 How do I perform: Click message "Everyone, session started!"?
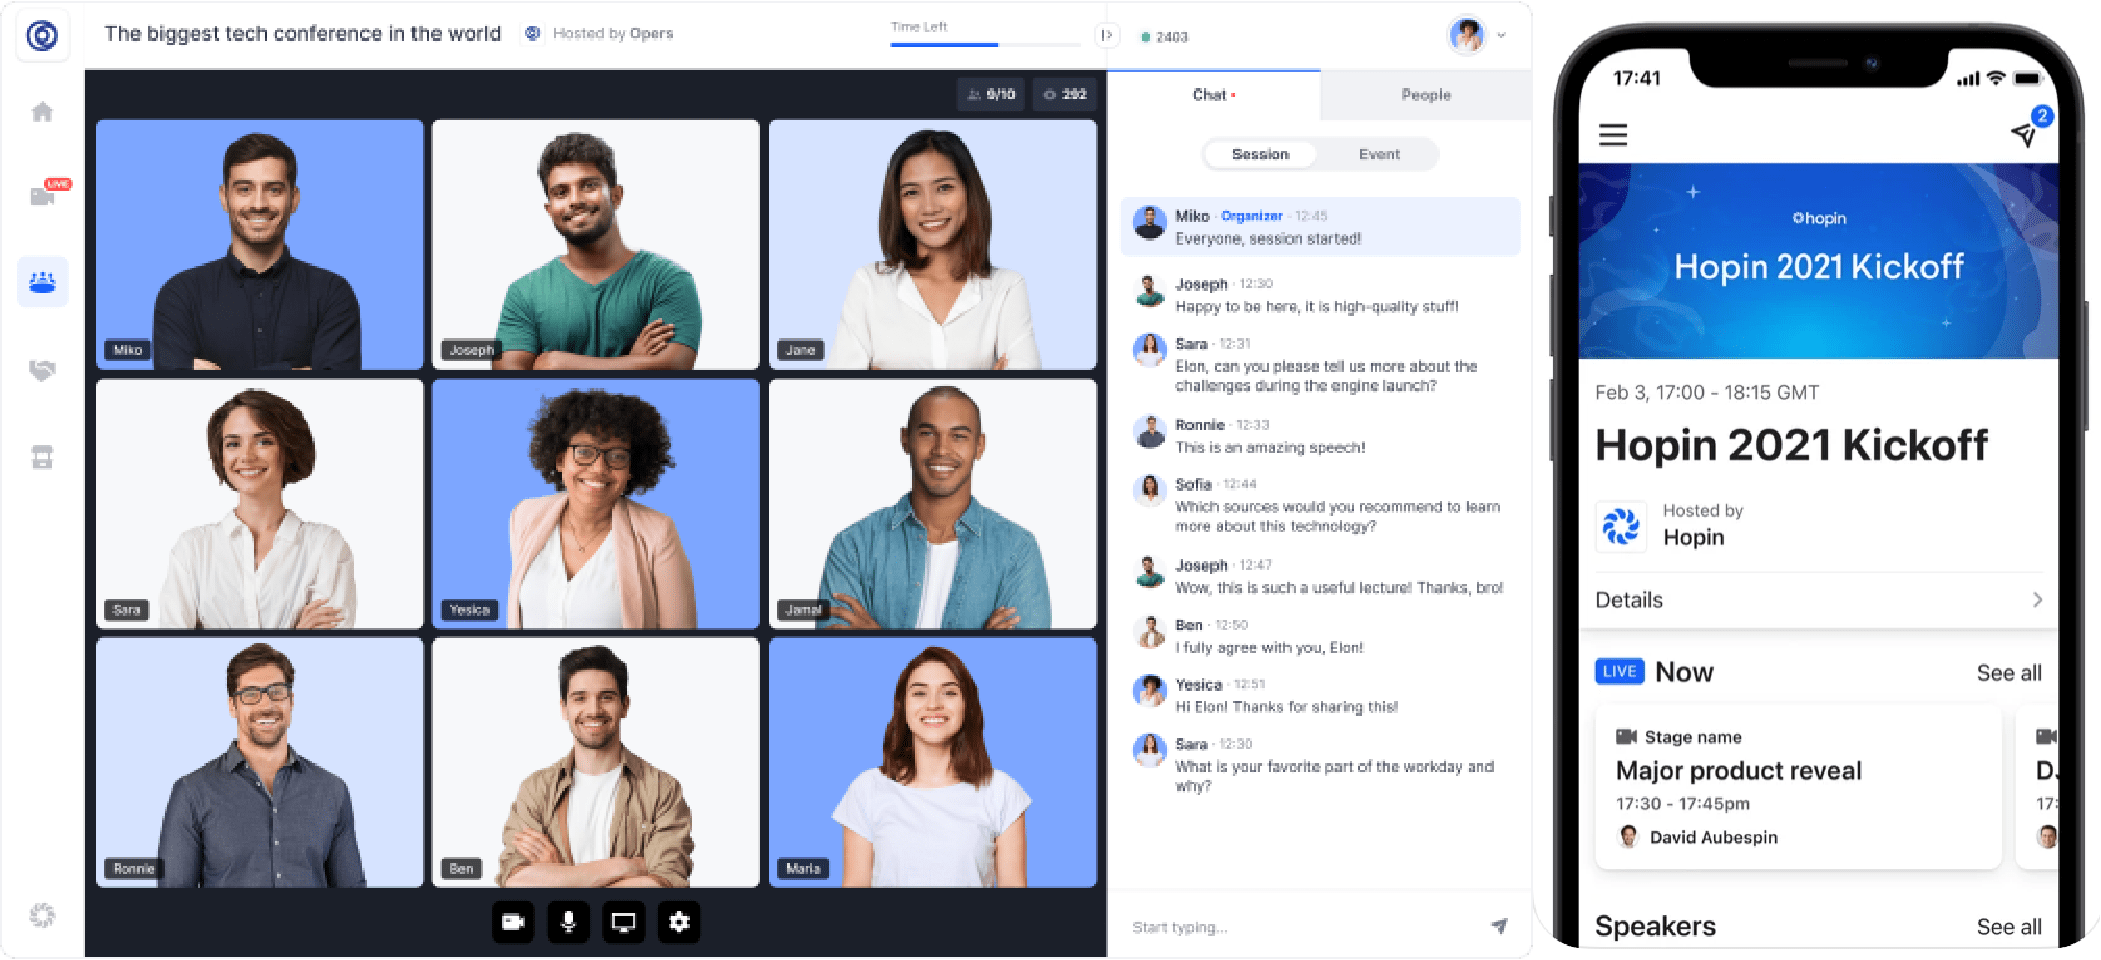1268,239
